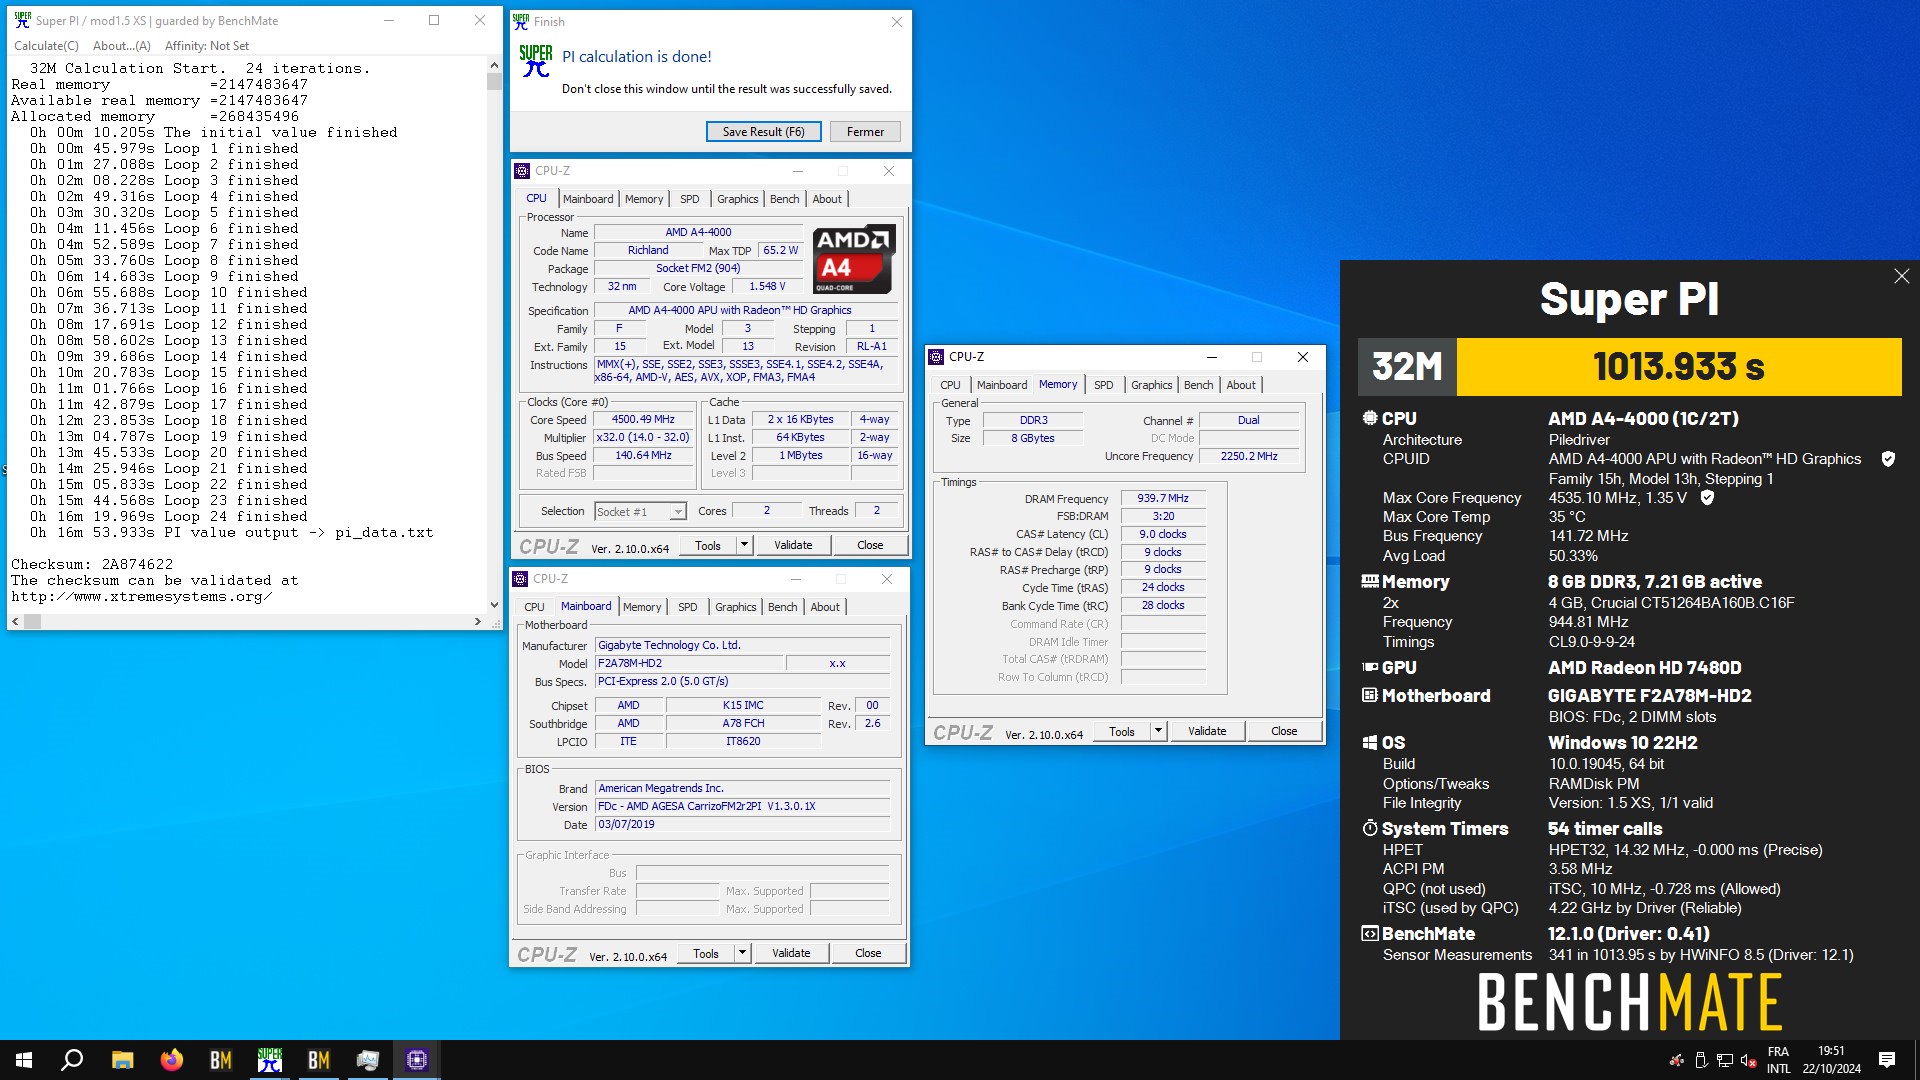
Task: Click the CPU-Z Memory window title icon
Action: (936, 357)
